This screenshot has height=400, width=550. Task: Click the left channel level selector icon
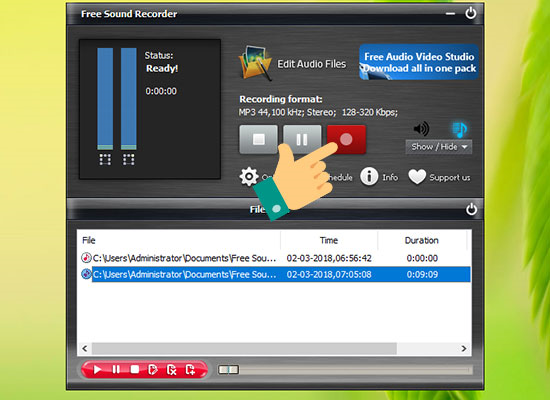(x=105, y=159)
